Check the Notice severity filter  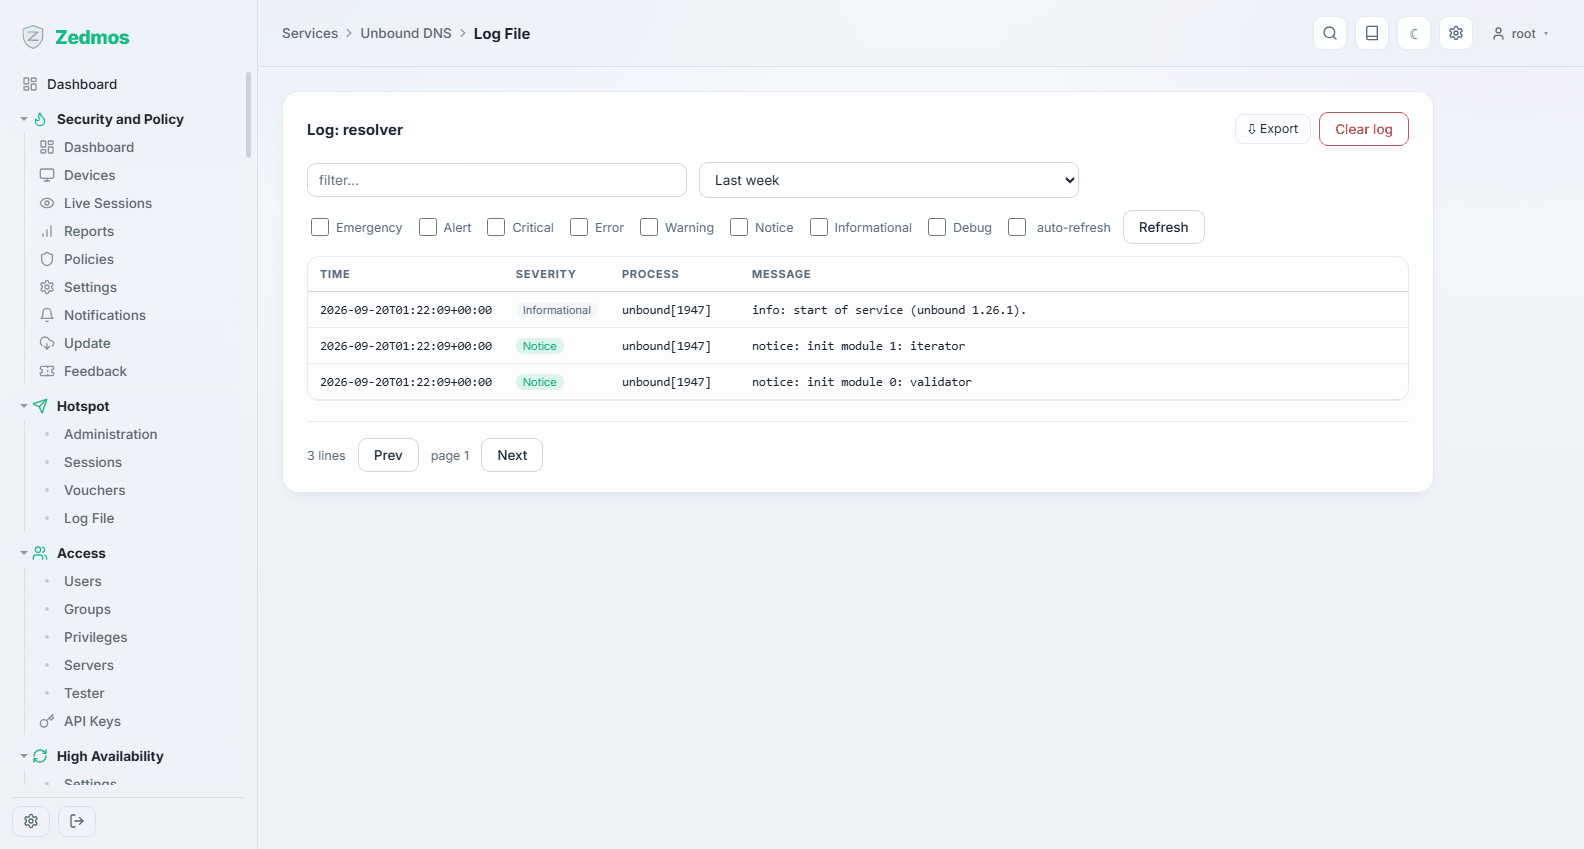(x=739, y=227)
